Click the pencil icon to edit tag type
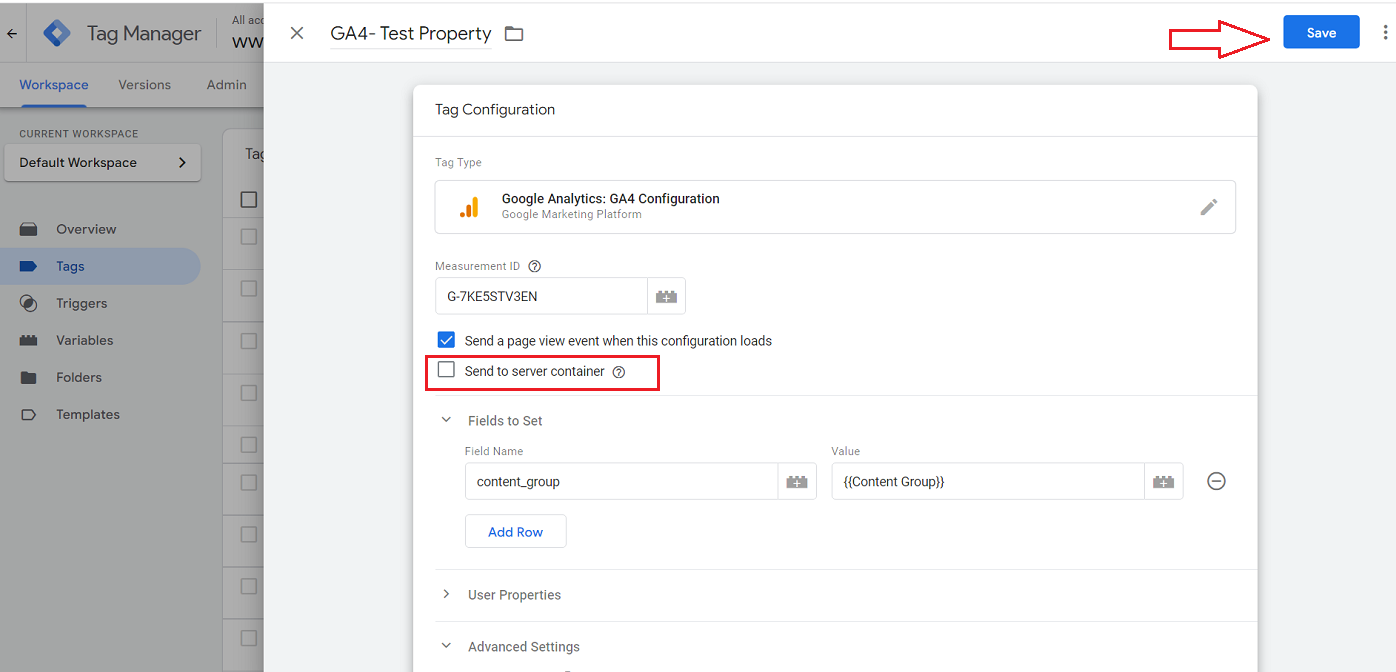 point(1209,207)
